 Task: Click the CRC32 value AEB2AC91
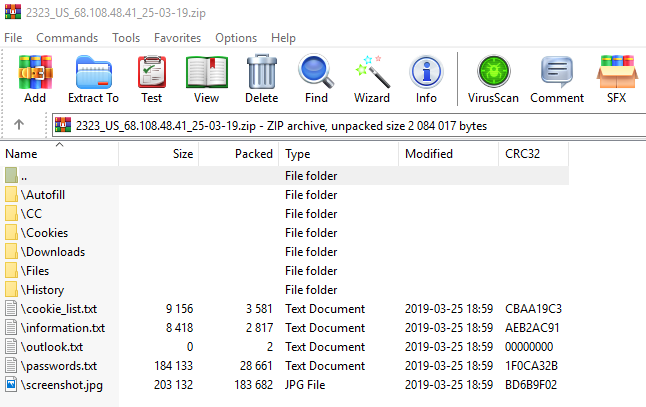532,327
